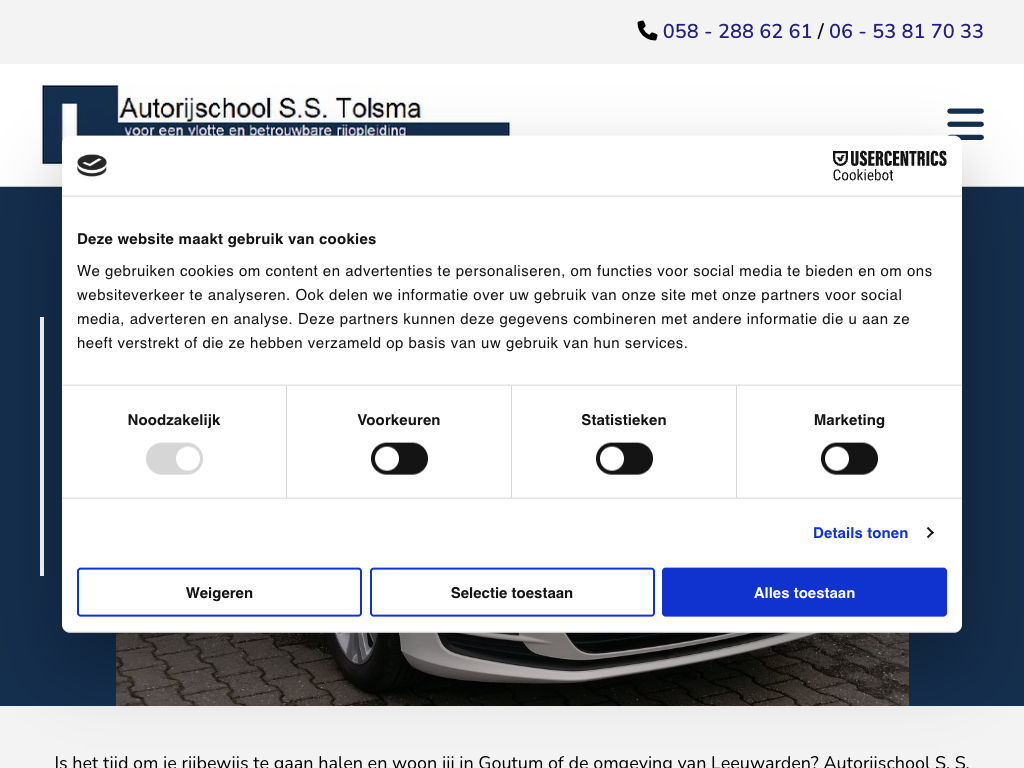
Task: Click Selectie toestaan button
Action: 512,593
